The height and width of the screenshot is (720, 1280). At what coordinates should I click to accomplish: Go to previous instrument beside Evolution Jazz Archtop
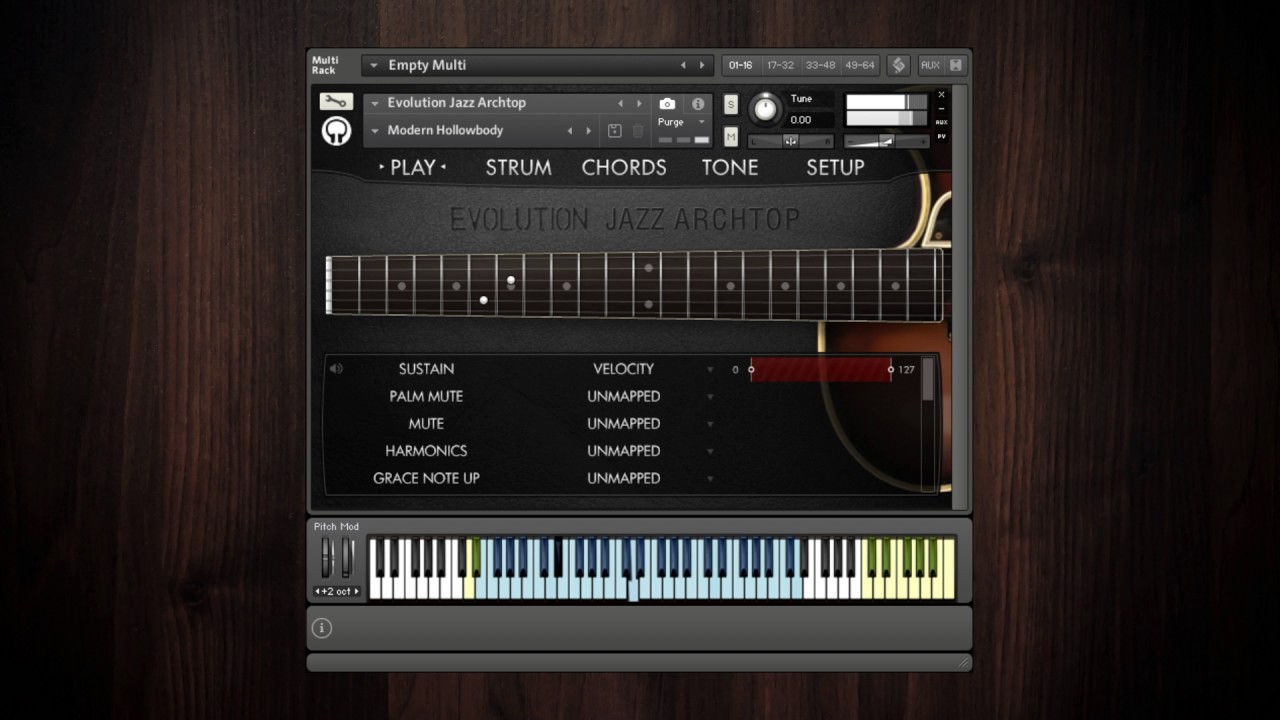(x=620, y=103)
